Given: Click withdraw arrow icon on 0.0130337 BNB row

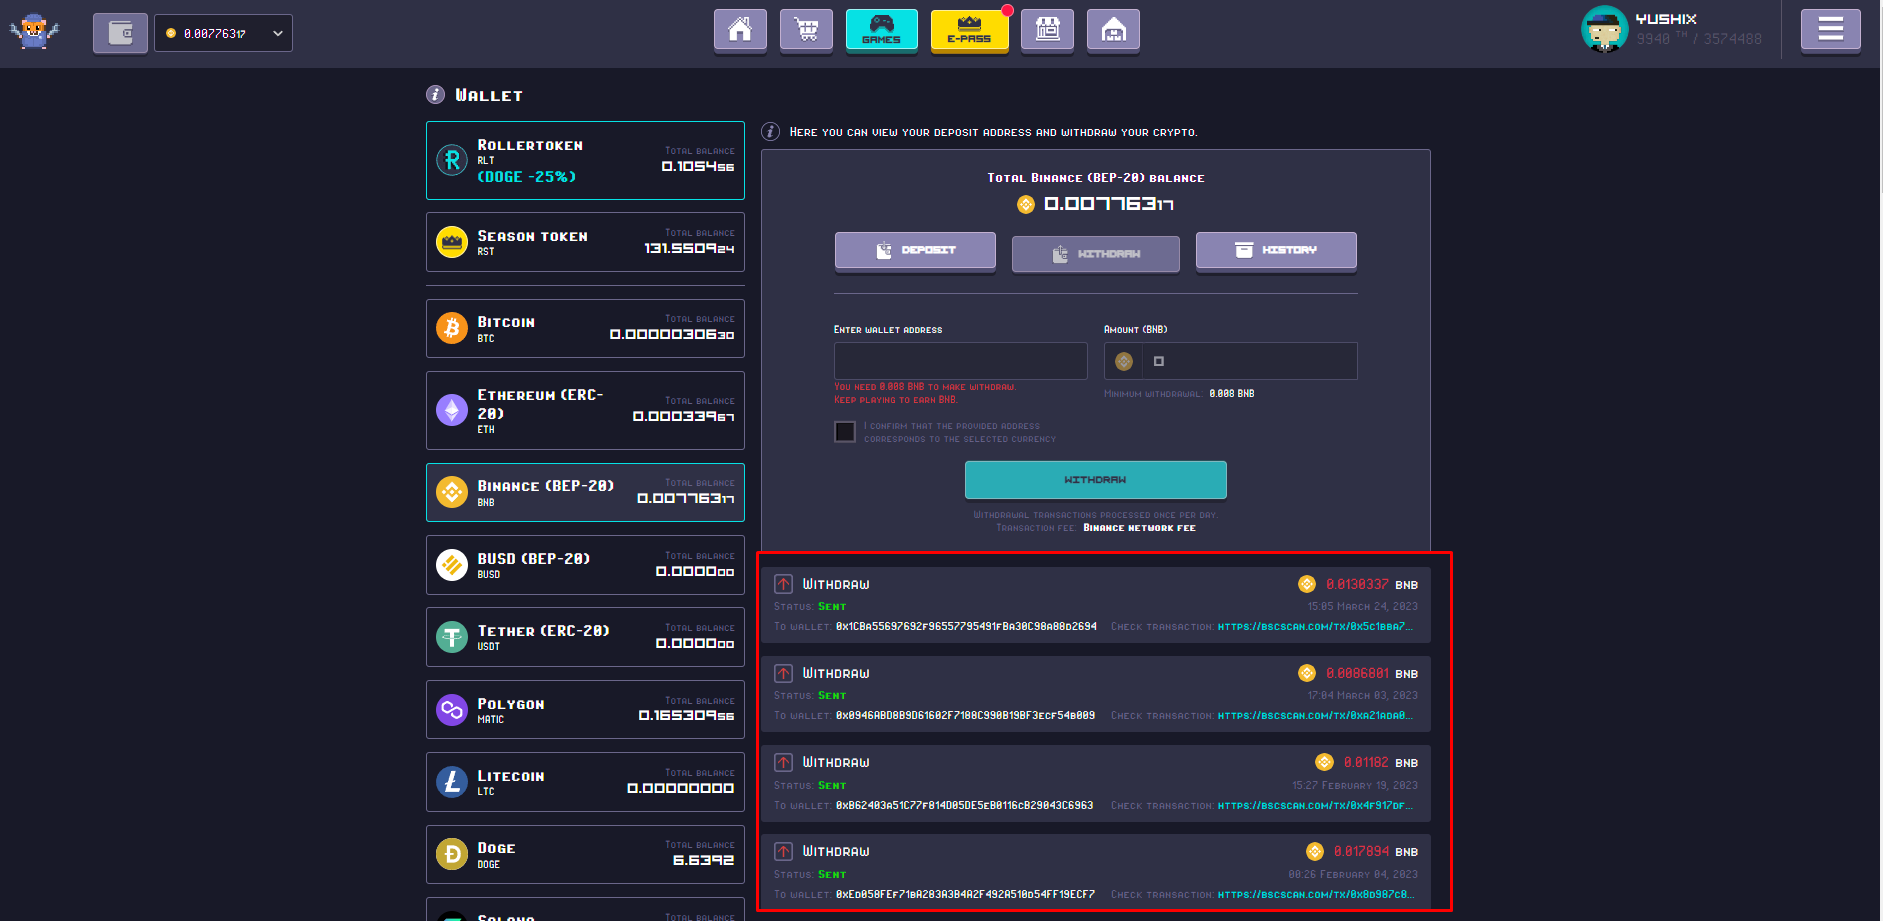Looking at the screenshot, I should [784, 584].
